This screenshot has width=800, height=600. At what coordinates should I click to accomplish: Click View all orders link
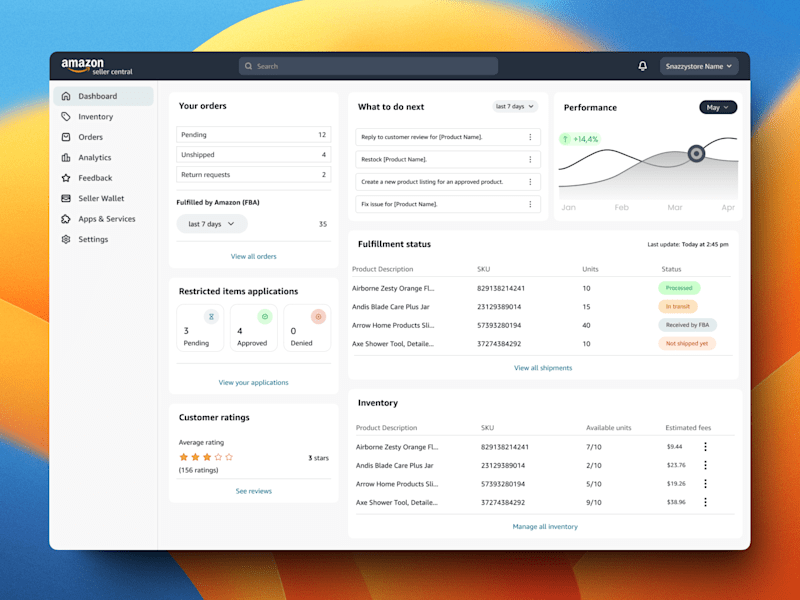[254, 256]
